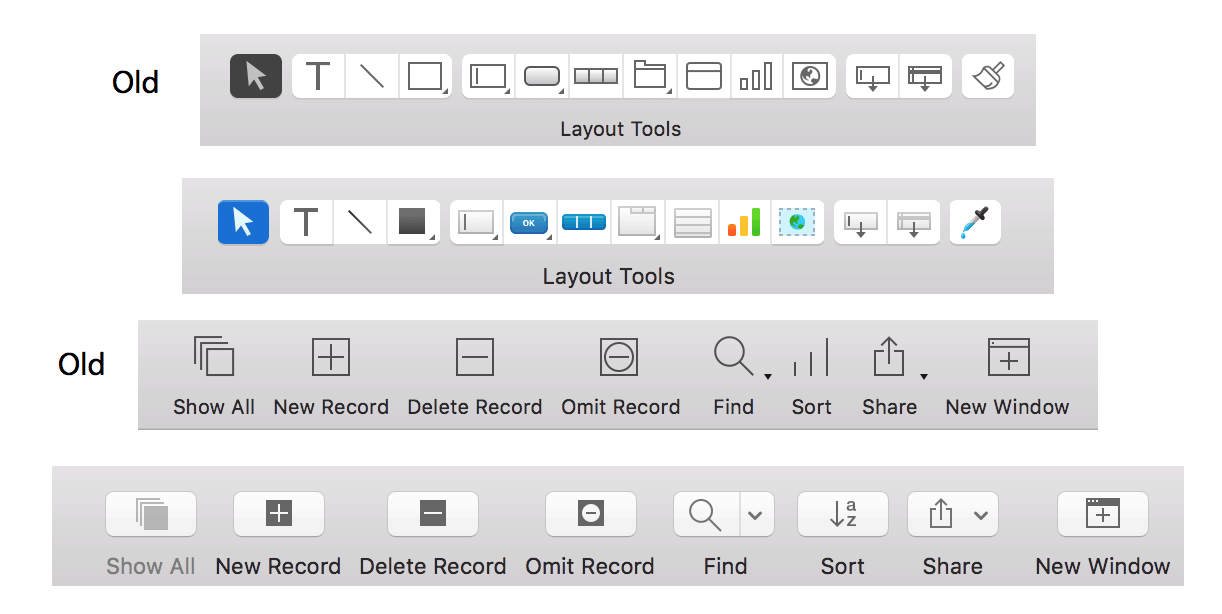Select the Portal tool in the new toolbar
Screen dimensions: 1222x614
692,222
